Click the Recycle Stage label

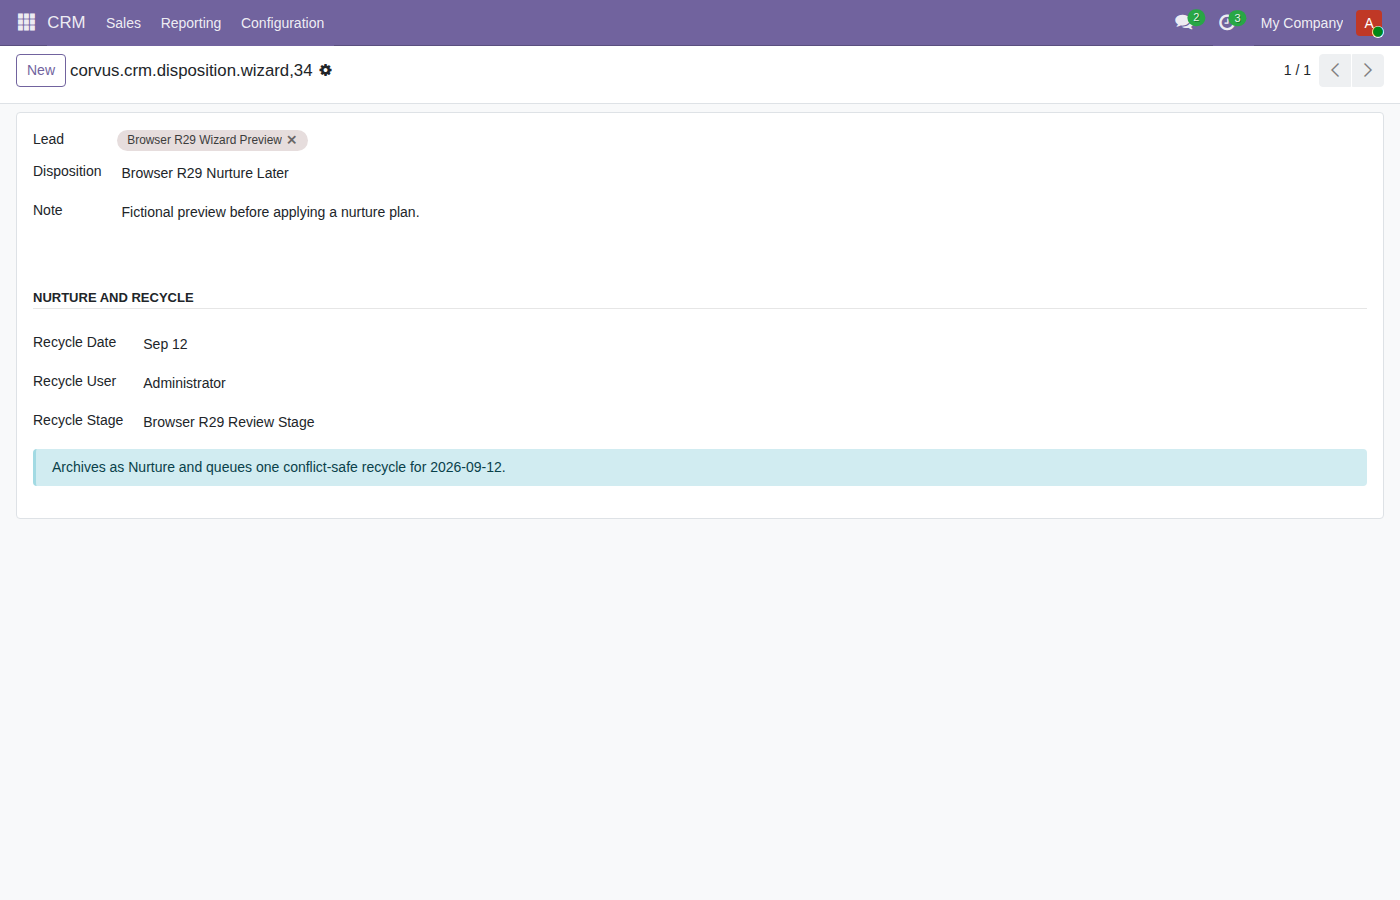tap(78, 420)
